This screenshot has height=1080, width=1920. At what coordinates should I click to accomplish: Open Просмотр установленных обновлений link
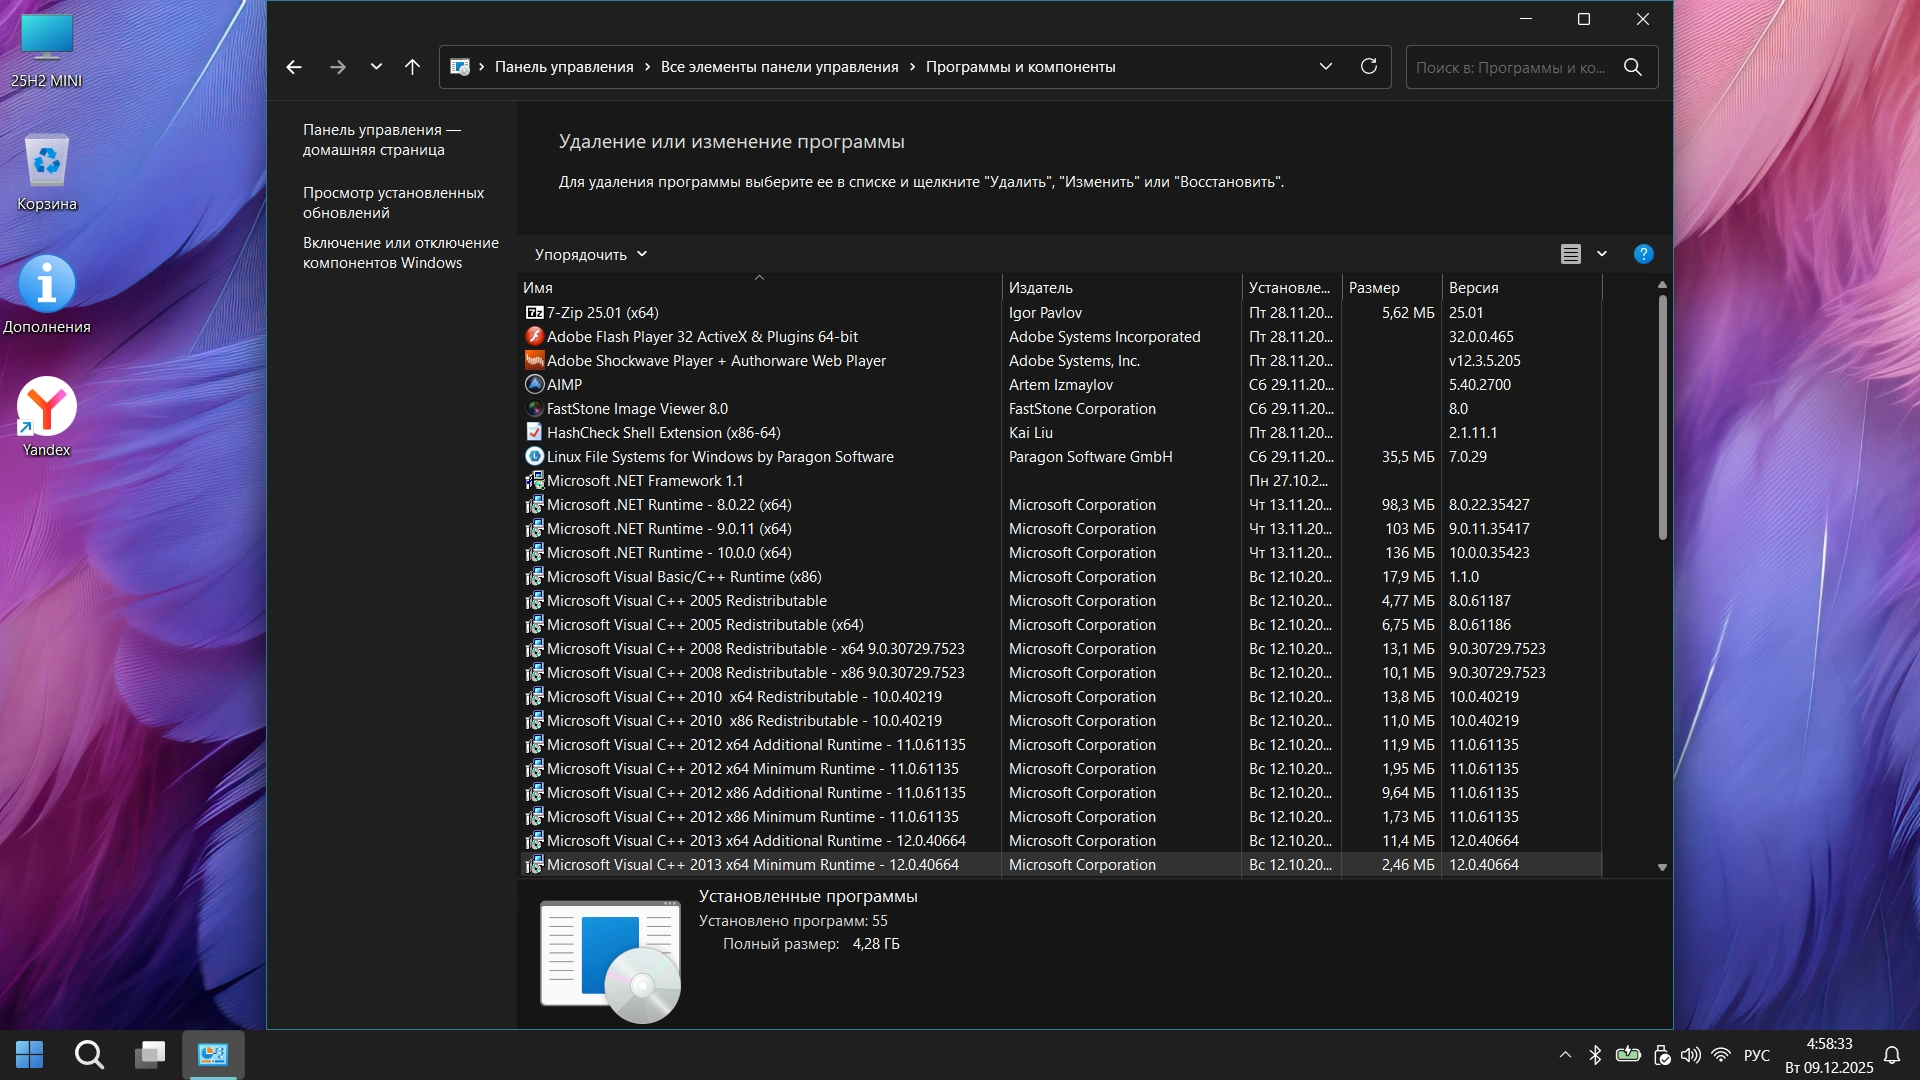pyautogui.click(x=393, y=203)
